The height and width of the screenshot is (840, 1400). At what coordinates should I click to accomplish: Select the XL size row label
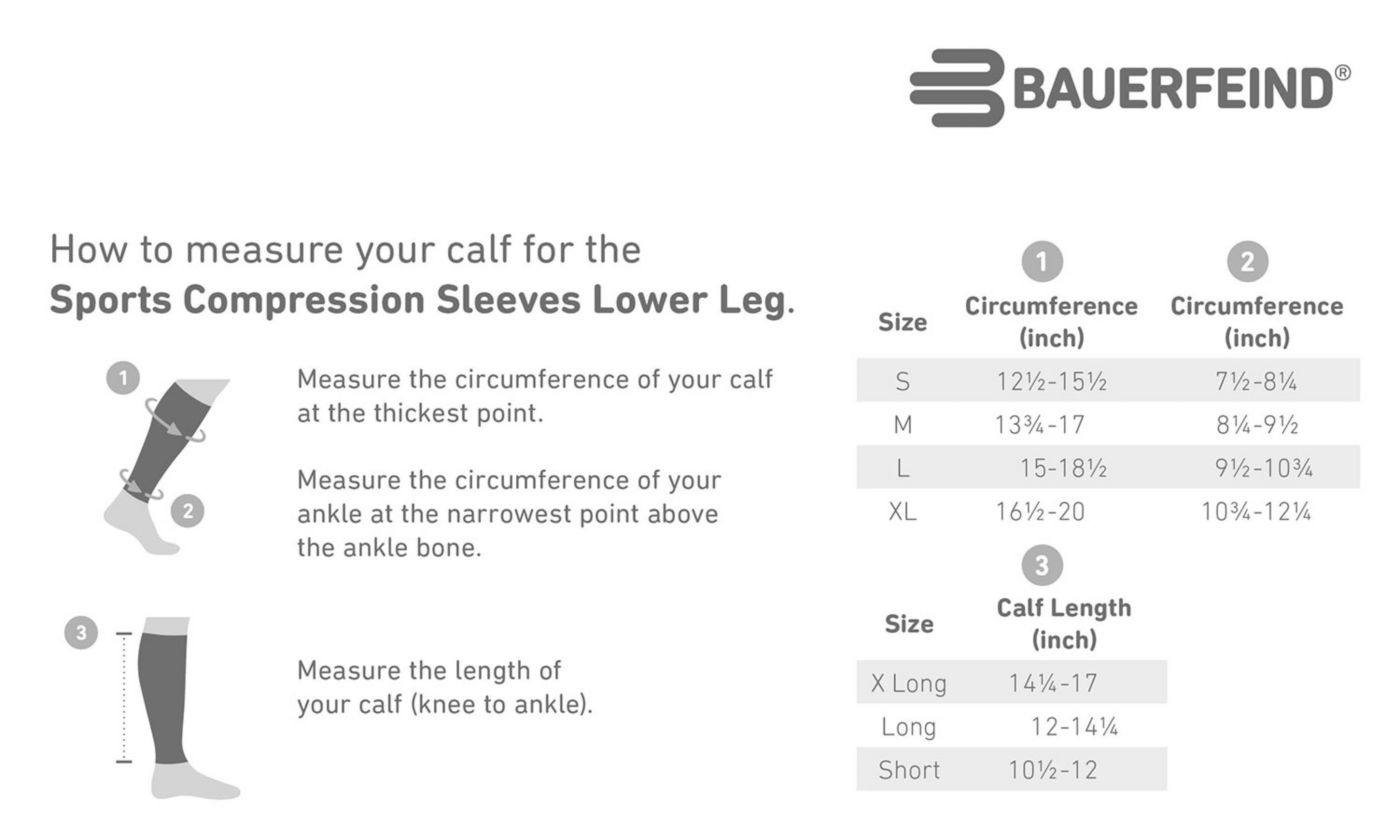(x=902, y=512)
